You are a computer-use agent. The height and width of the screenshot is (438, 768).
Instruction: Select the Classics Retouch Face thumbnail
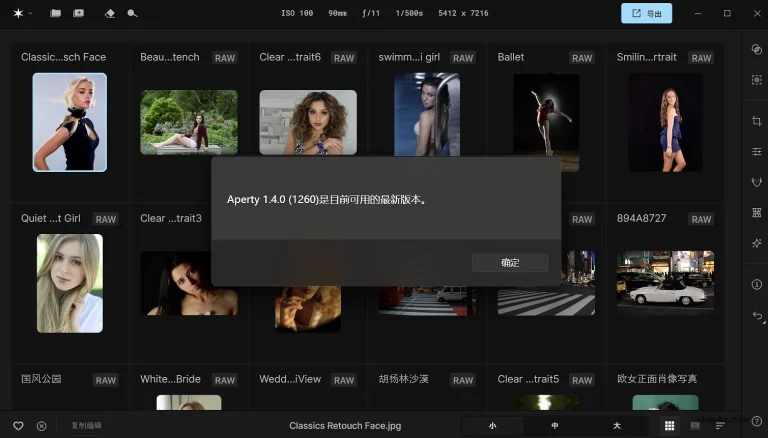point(69,122)
